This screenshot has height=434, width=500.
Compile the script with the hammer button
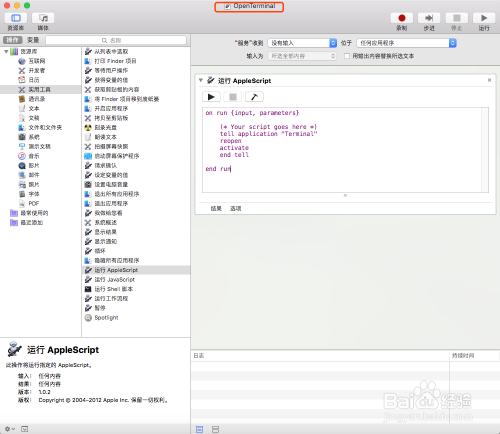click(x=254, y=97)
